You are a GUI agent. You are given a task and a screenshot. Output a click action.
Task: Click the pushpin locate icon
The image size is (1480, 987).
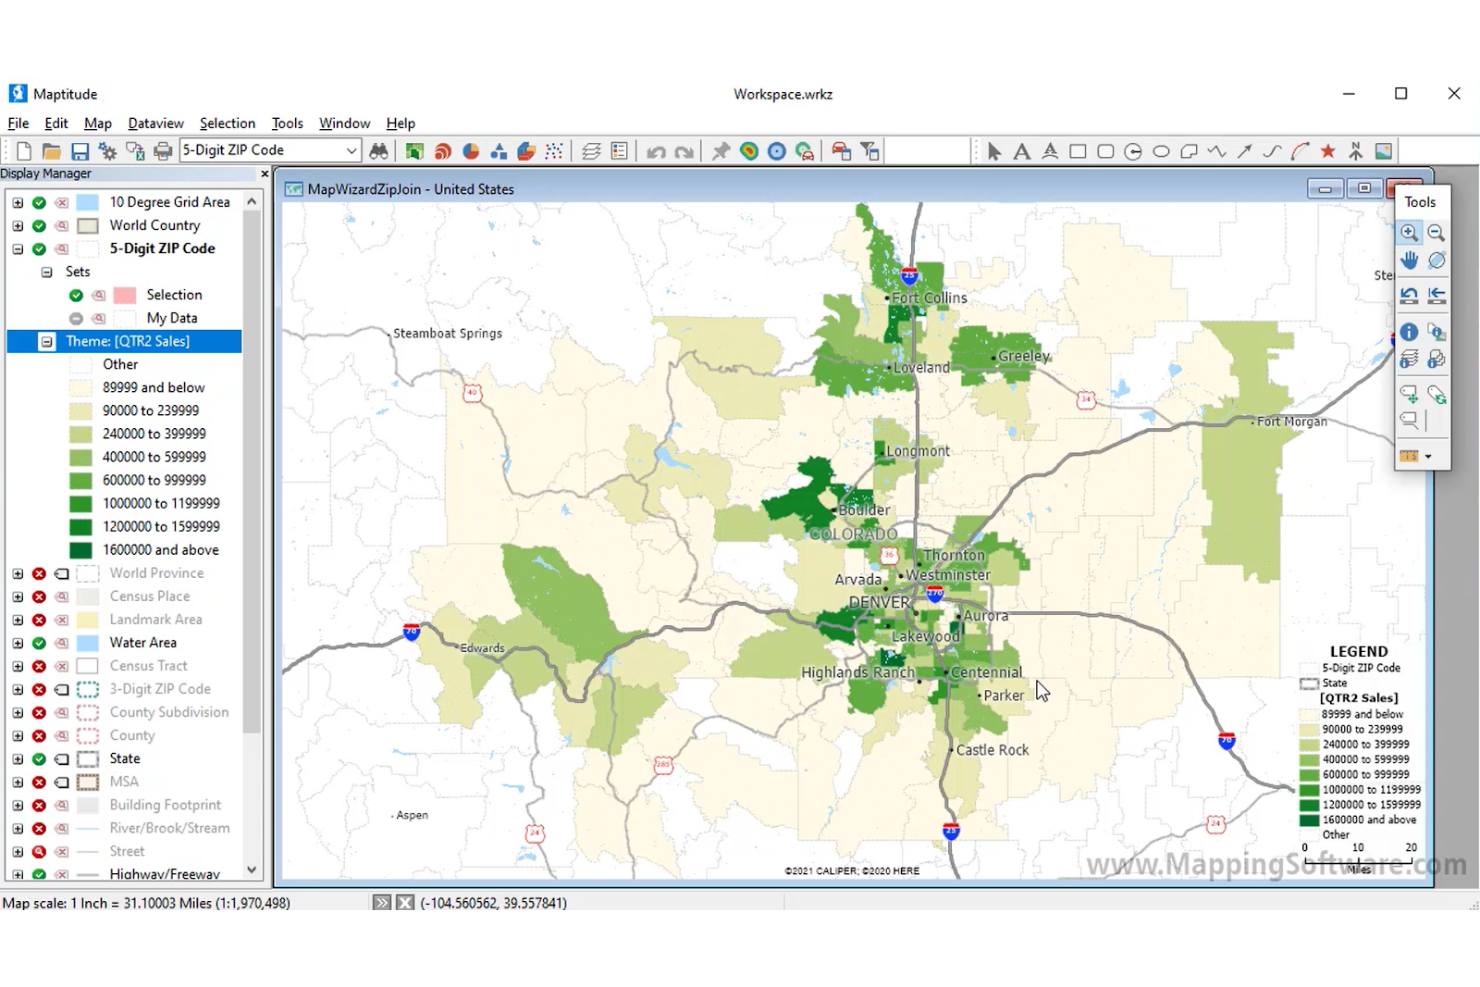click(x=720, y=151)
